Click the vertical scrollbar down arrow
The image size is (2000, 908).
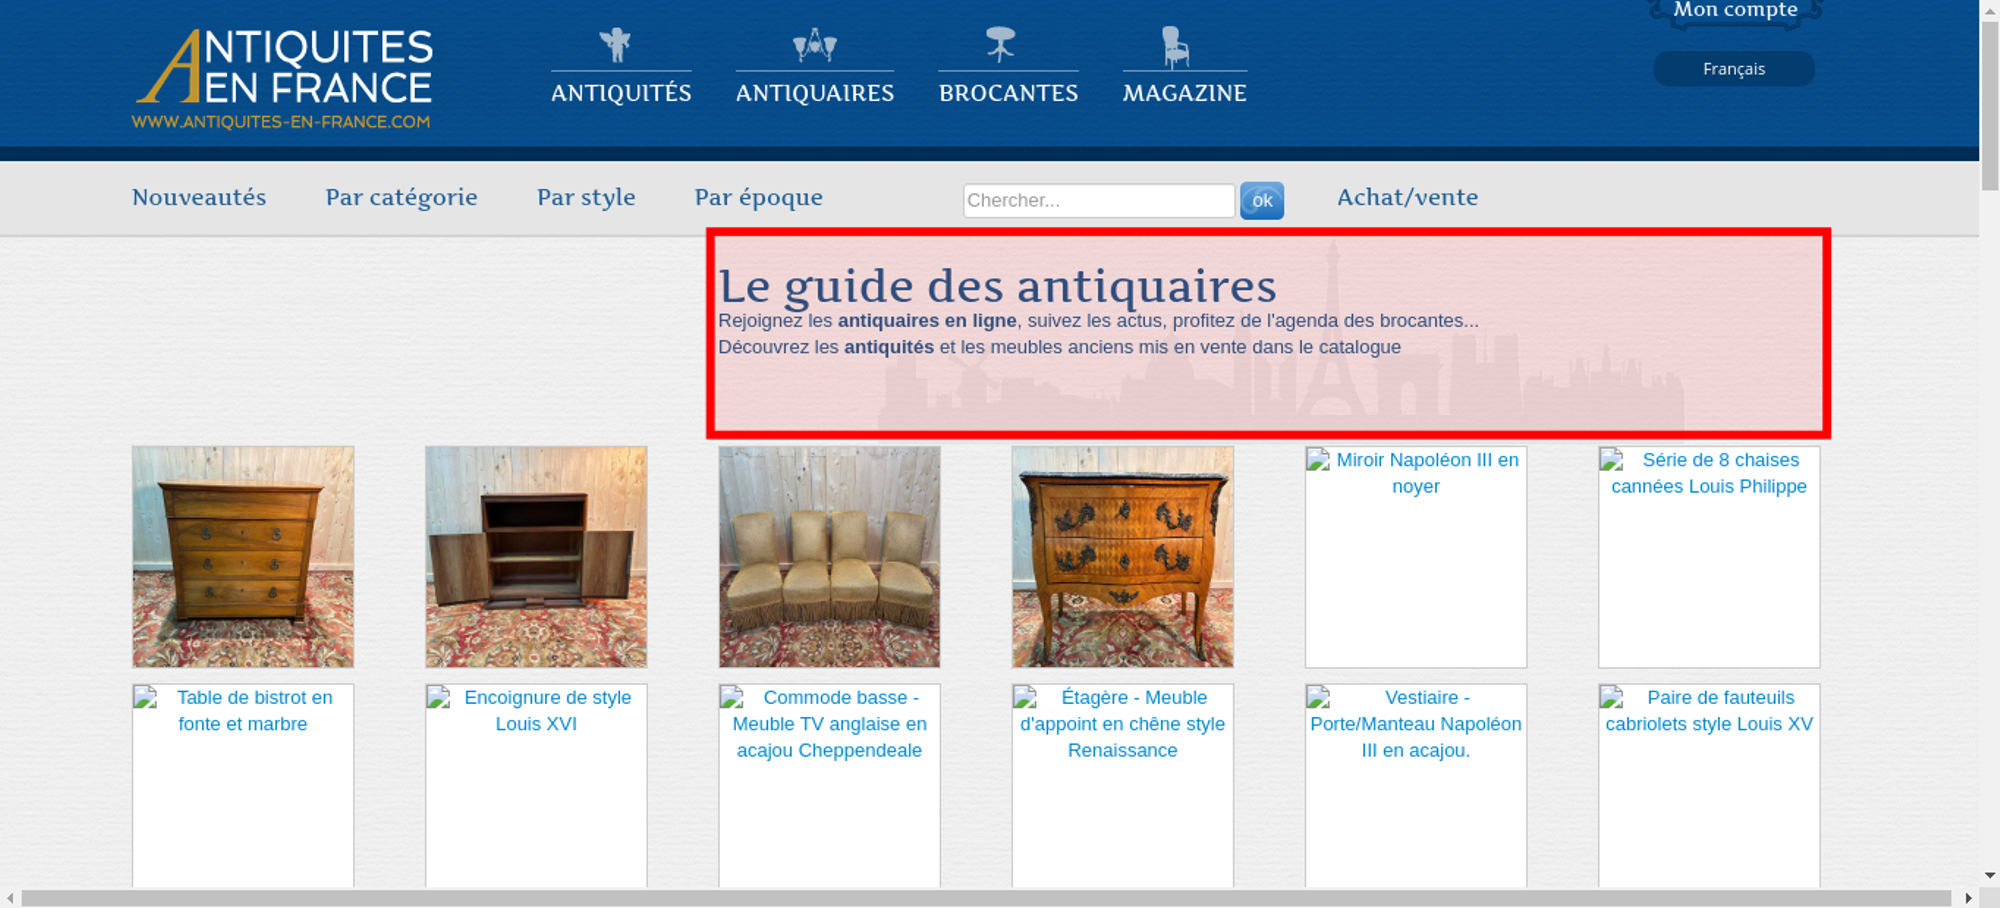[1989, 875]
